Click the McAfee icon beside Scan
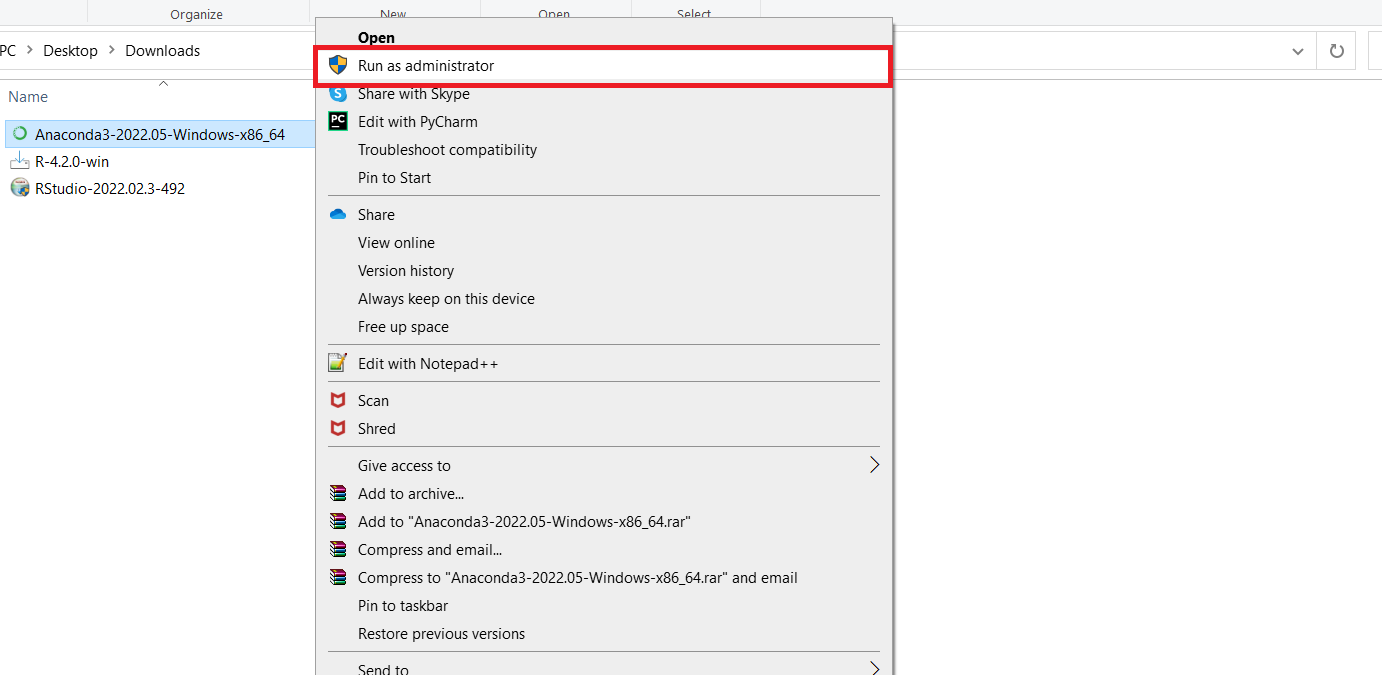 tap(338, 401)
